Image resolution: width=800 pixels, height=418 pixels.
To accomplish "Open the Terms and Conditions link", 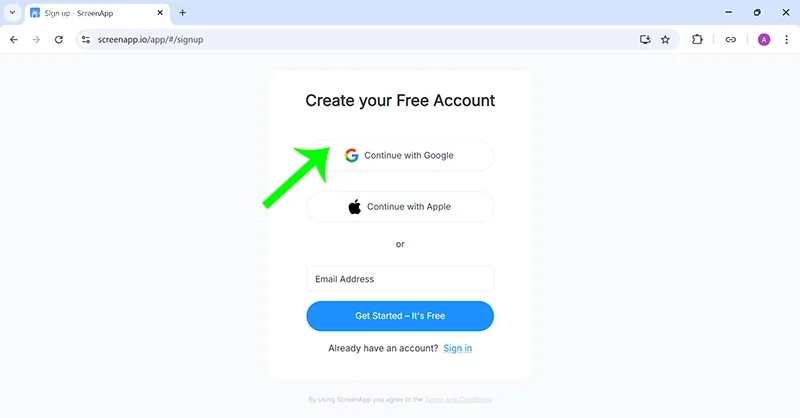I will coord(458,400).
